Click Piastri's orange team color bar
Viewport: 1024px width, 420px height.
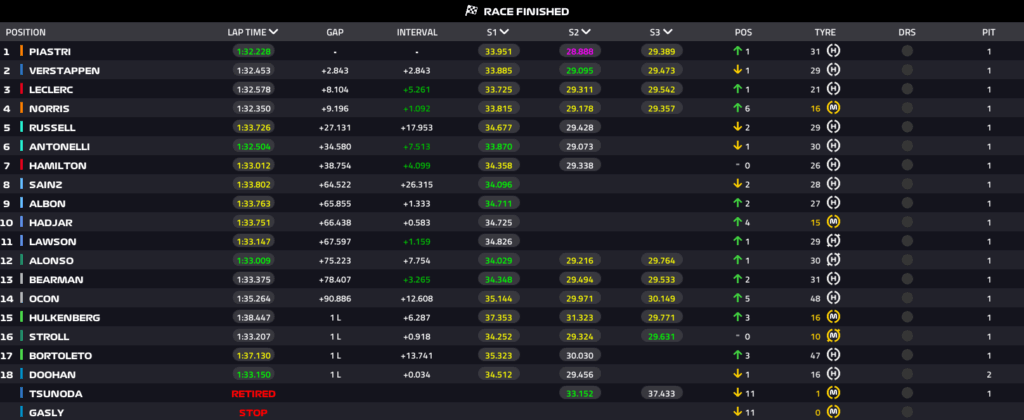22,51
